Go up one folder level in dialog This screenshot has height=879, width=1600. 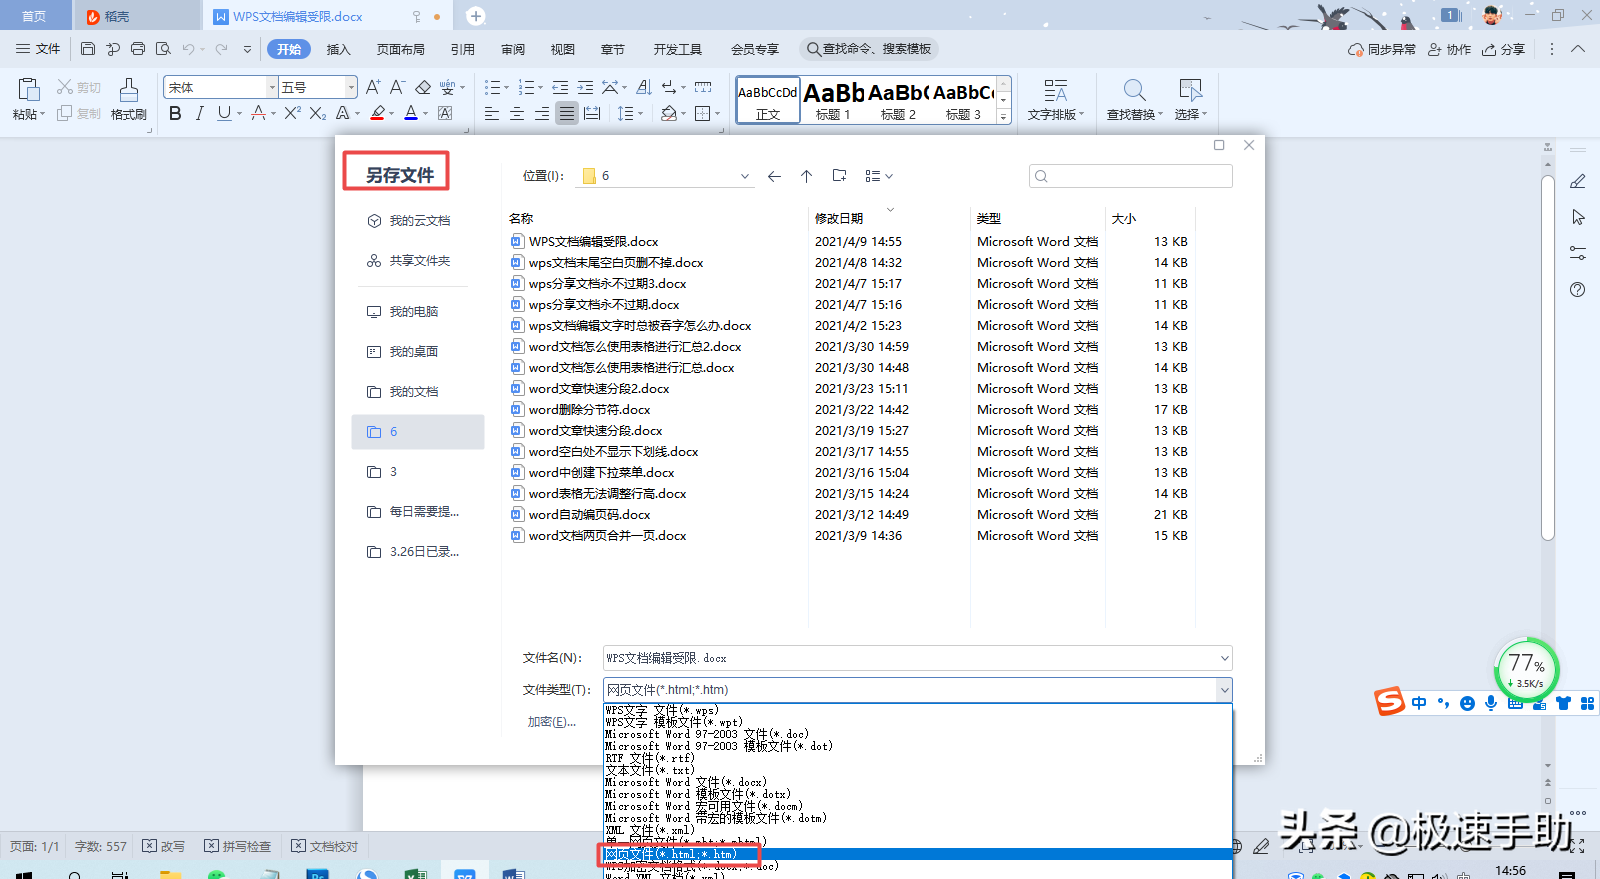[x=806, y=176]
